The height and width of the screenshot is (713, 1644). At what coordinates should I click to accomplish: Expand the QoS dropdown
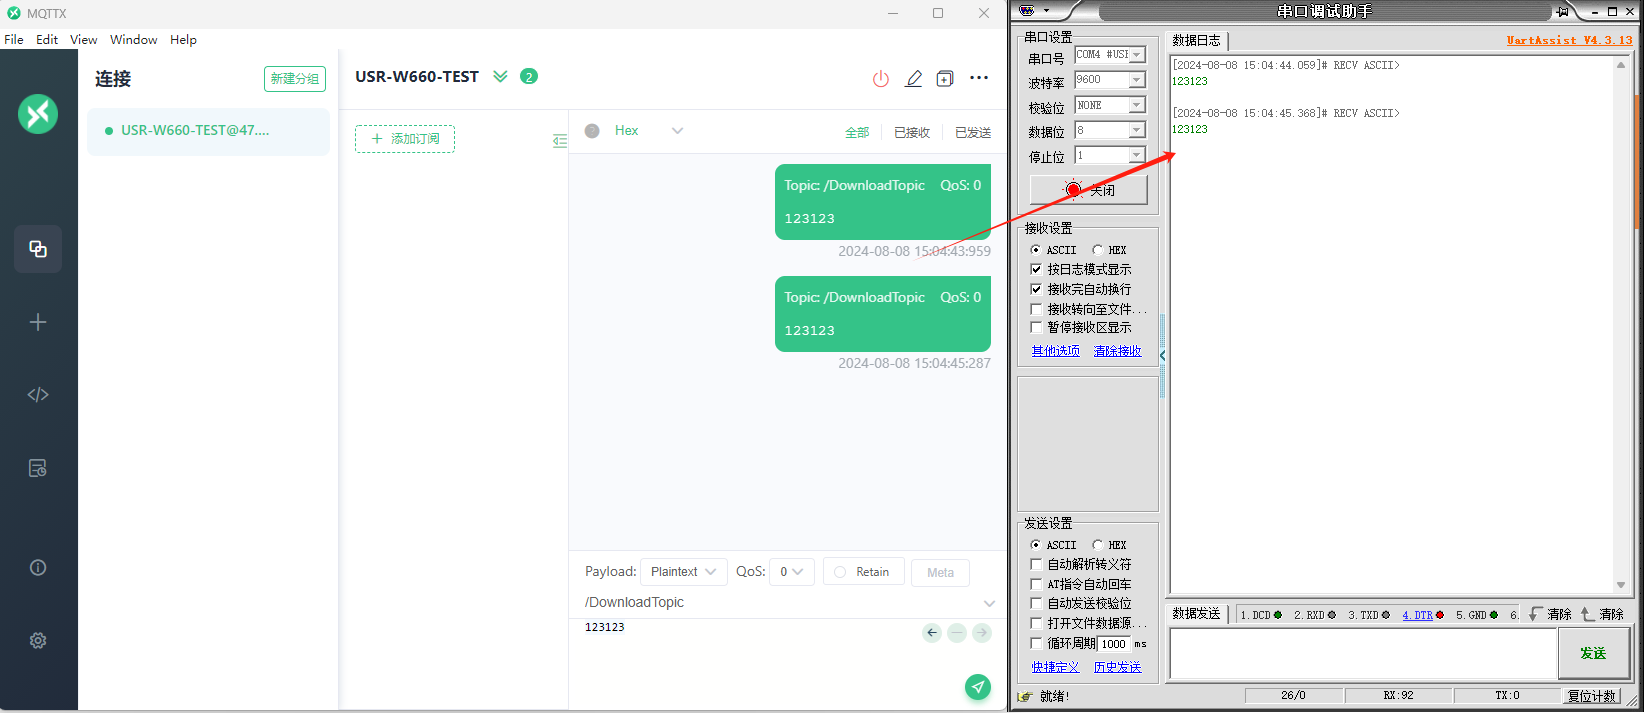[x=791, y=572]
